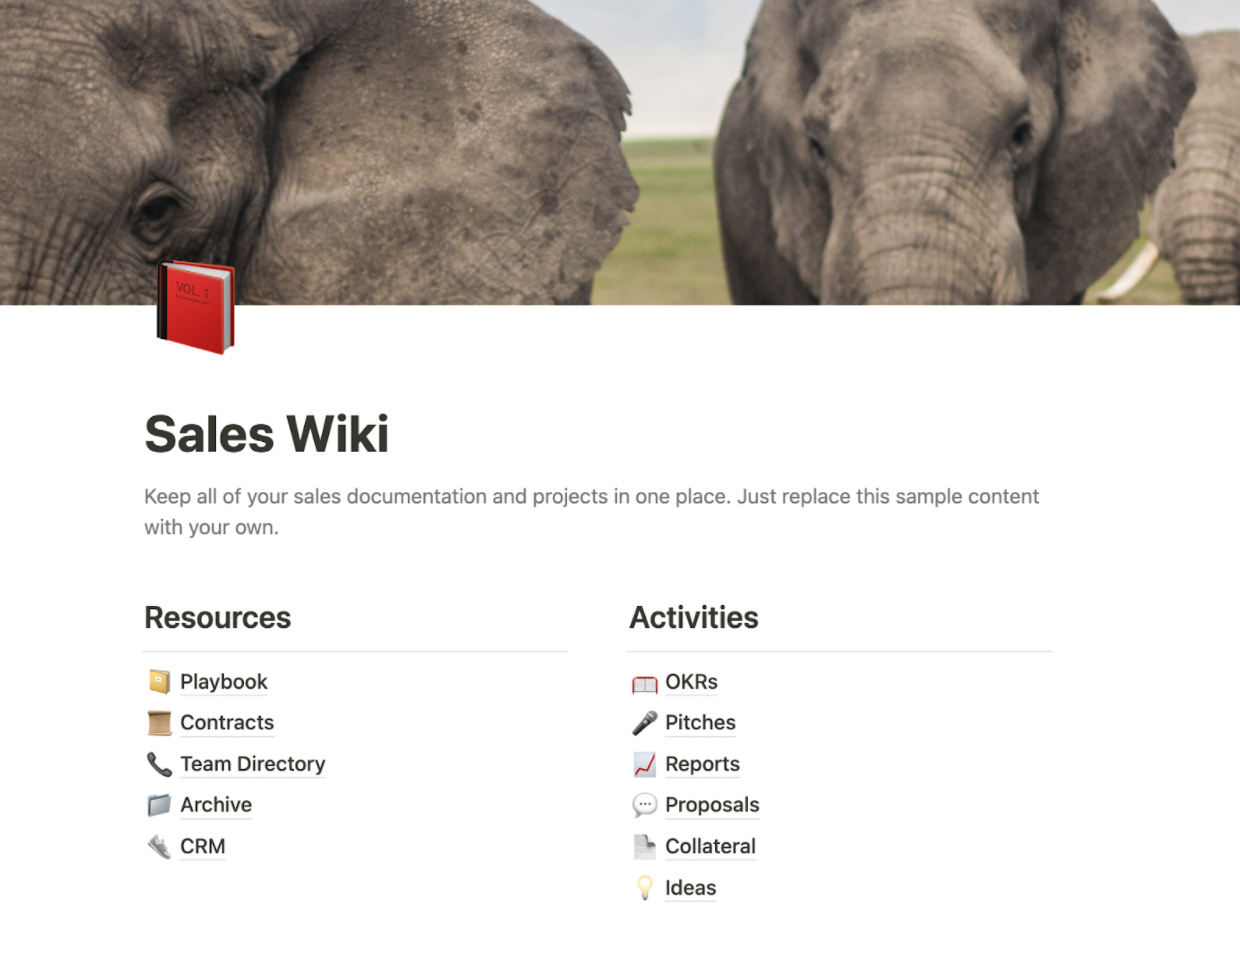Open the Team Directory page

click(253, 764)
